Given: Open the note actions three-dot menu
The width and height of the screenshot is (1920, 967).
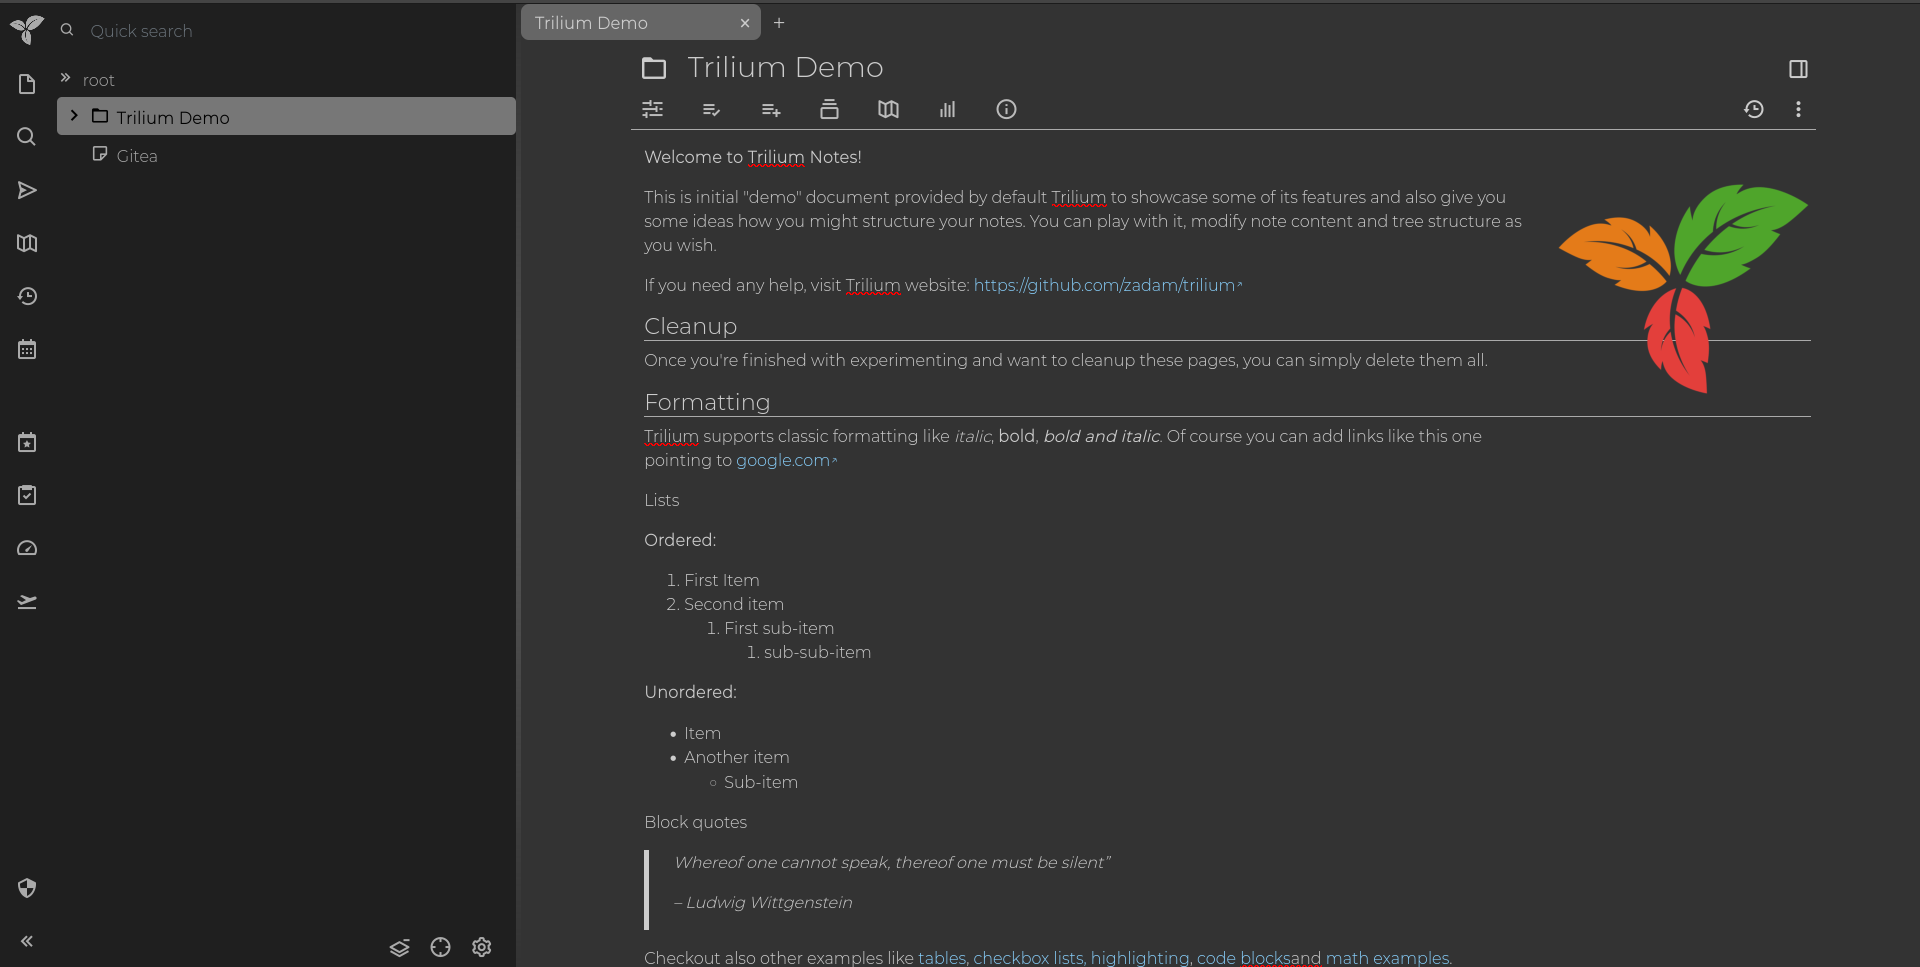Looking at the screenshot, I should point(1798,109).
